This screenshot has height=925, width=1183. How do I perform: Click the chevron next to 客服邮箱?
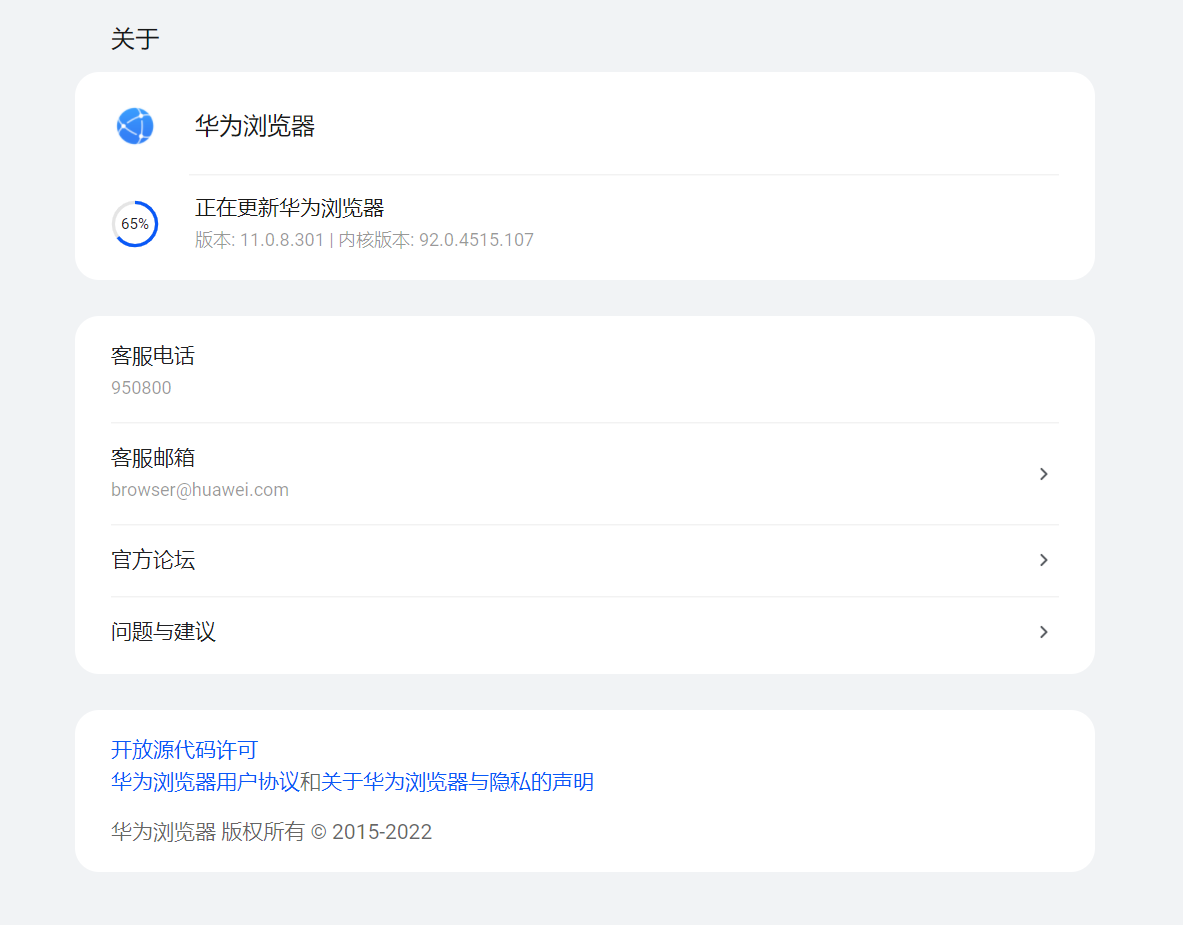click(x=1043, y=474)
